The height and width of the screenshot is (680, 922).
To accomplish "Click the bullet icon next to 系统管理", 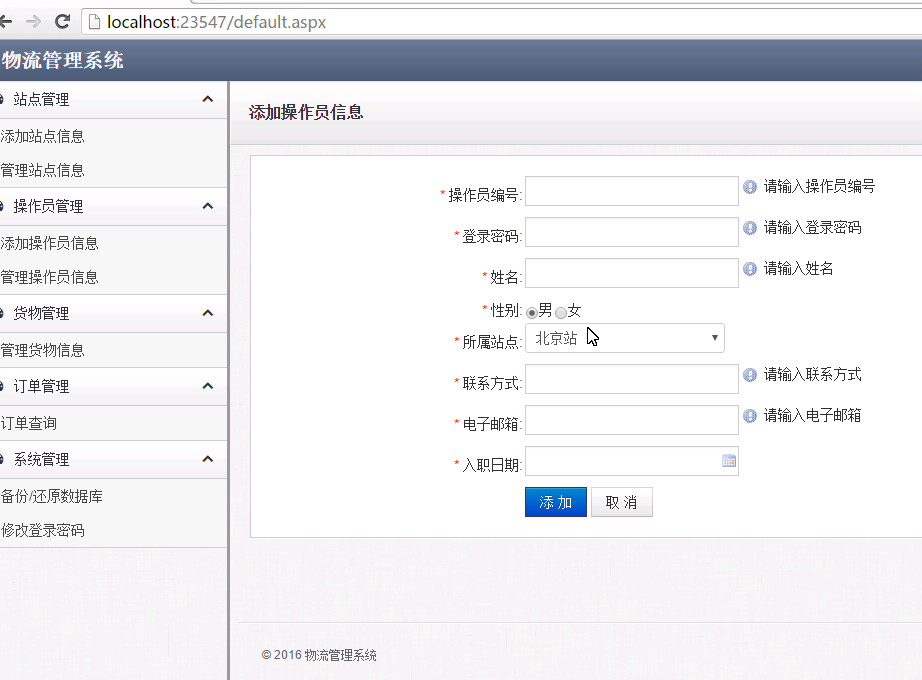I will (2, 459).
